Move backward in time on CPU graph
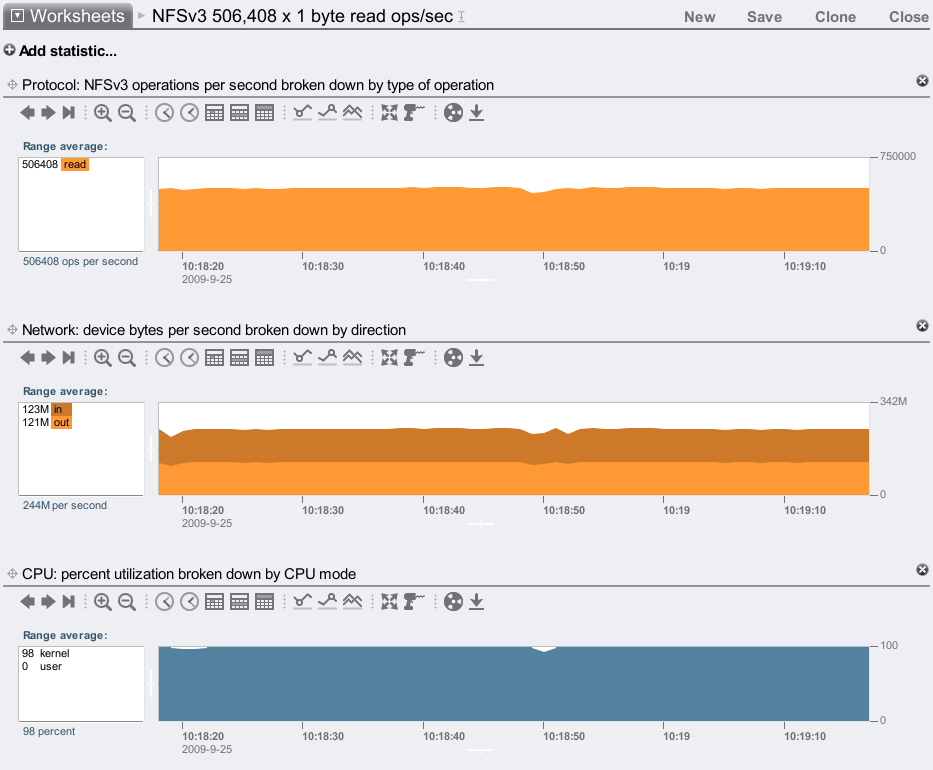Screen dimensions: 933x770 [x=27, y=601]
